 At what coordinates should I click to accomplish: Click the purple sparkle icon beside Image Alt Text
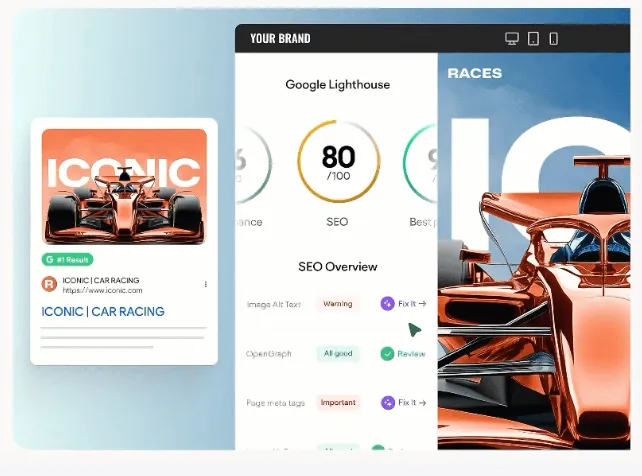pos(387,304)
